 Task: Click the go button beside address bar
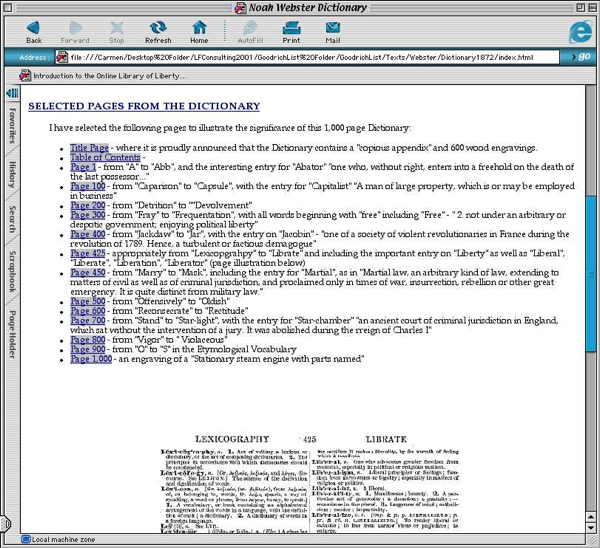coord(581,57)
